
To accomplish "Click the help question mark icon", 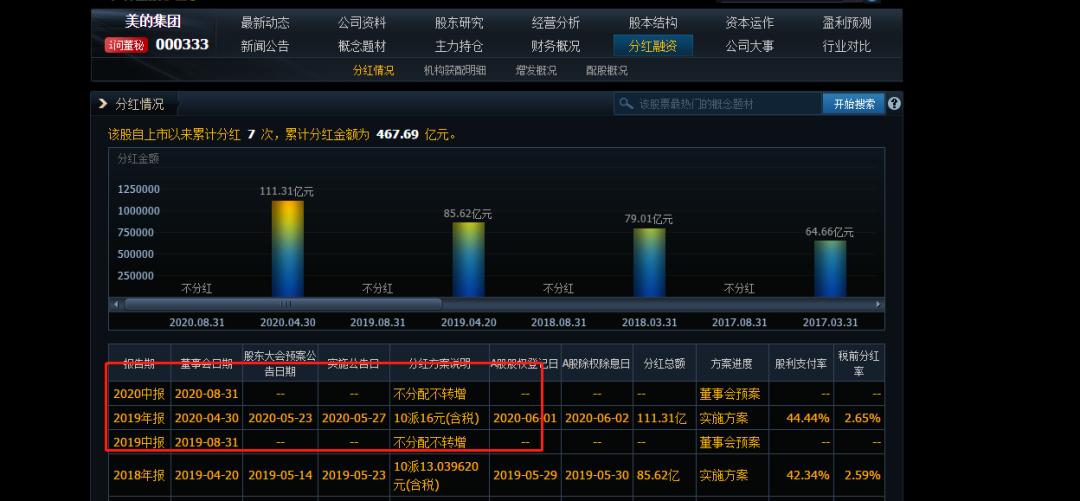I will (x=894, y=104).
